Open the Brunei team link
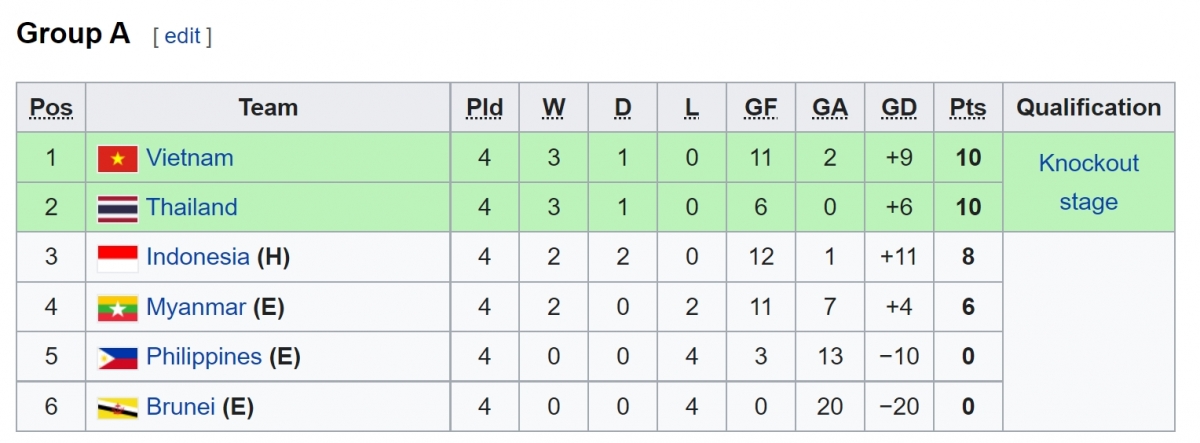Screen dimensions: 1200x443 pyautogui.click(x=181, y=407)
